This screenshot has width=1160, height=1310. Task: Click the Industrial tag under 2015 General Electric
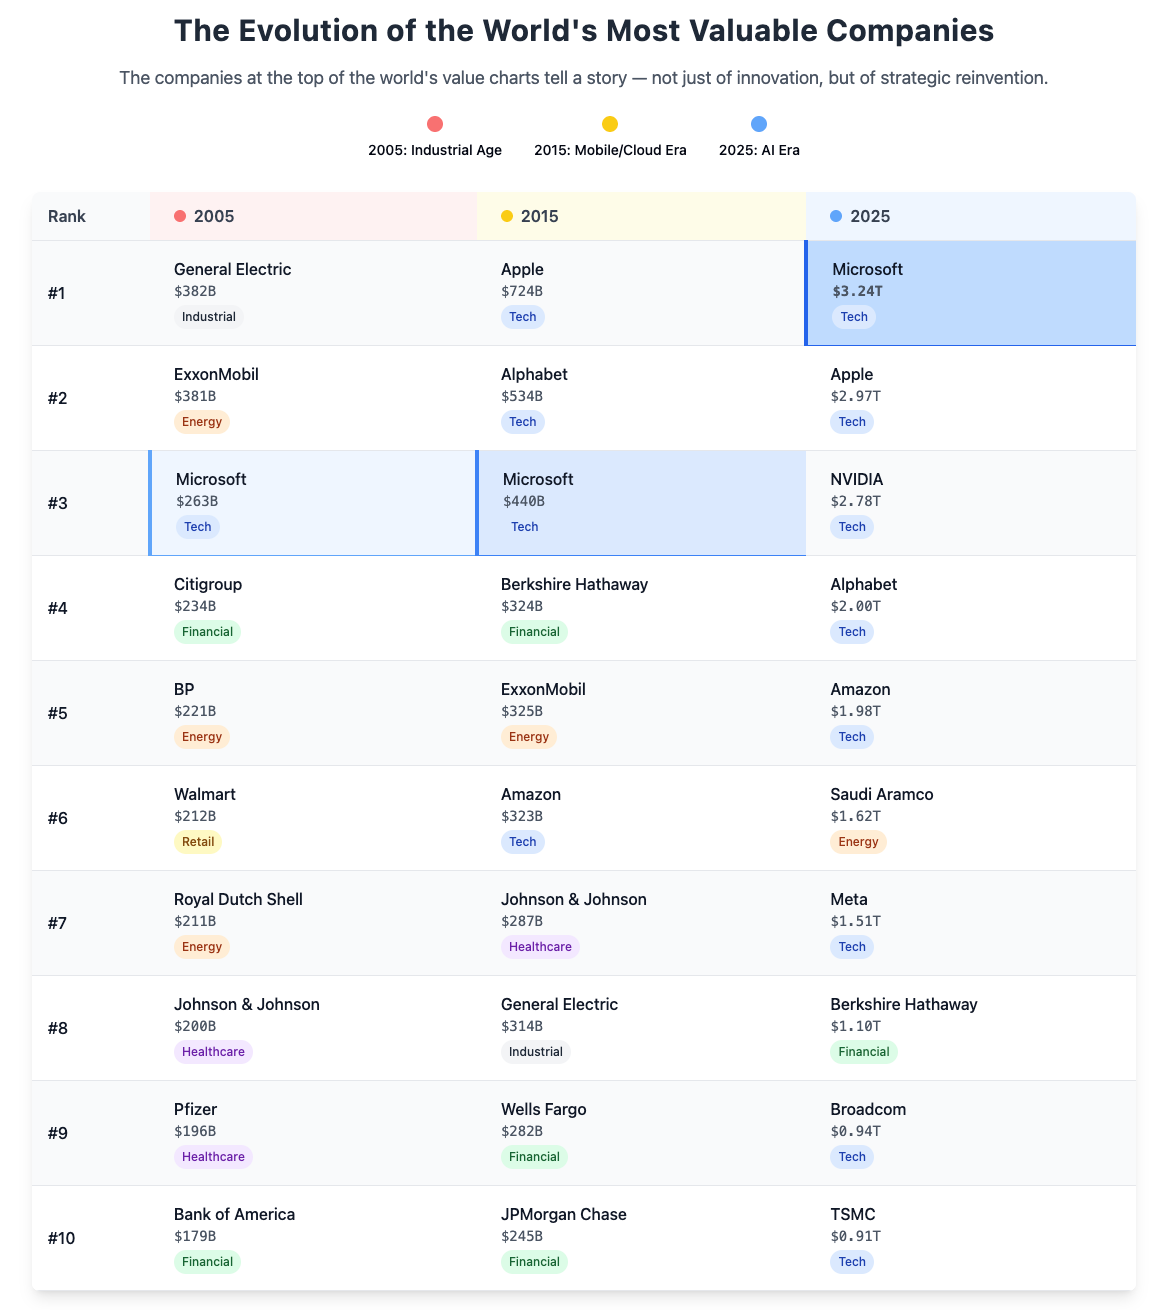535,1052
